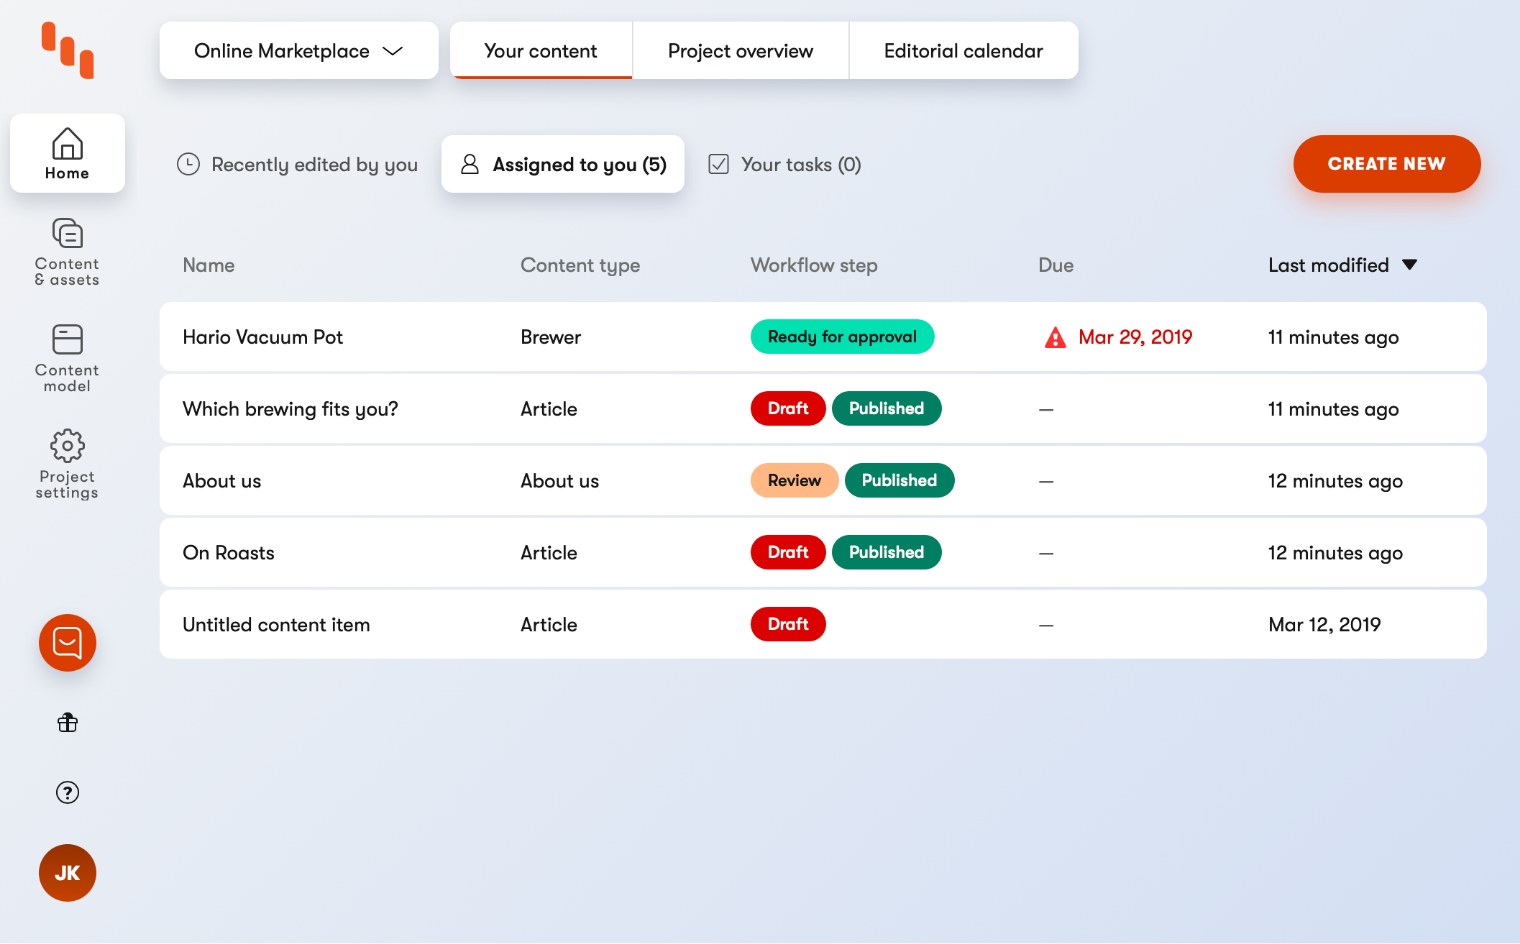The width and height of the screenshot is (1520, 944).
Task: Open help via the question mark icon
Action: pyautogui.click(x=67, y=792)
